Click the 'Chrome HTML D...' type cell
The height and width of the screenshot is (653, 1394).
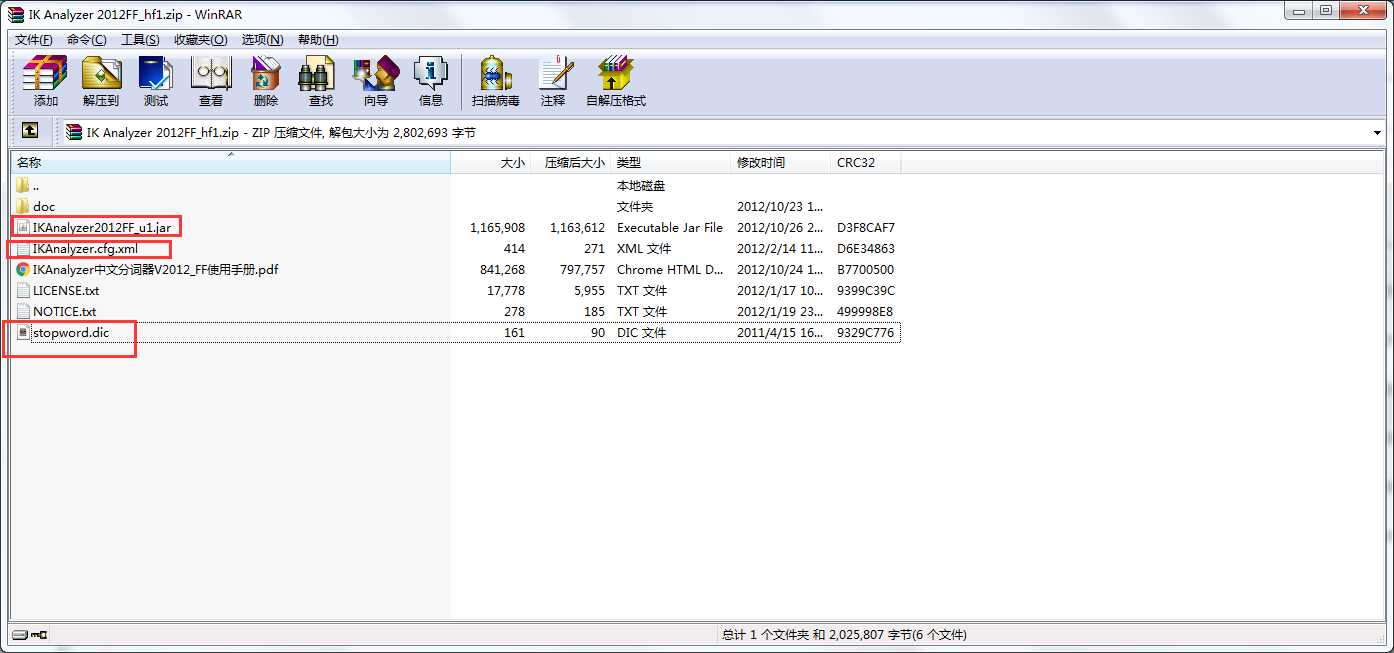670,270
